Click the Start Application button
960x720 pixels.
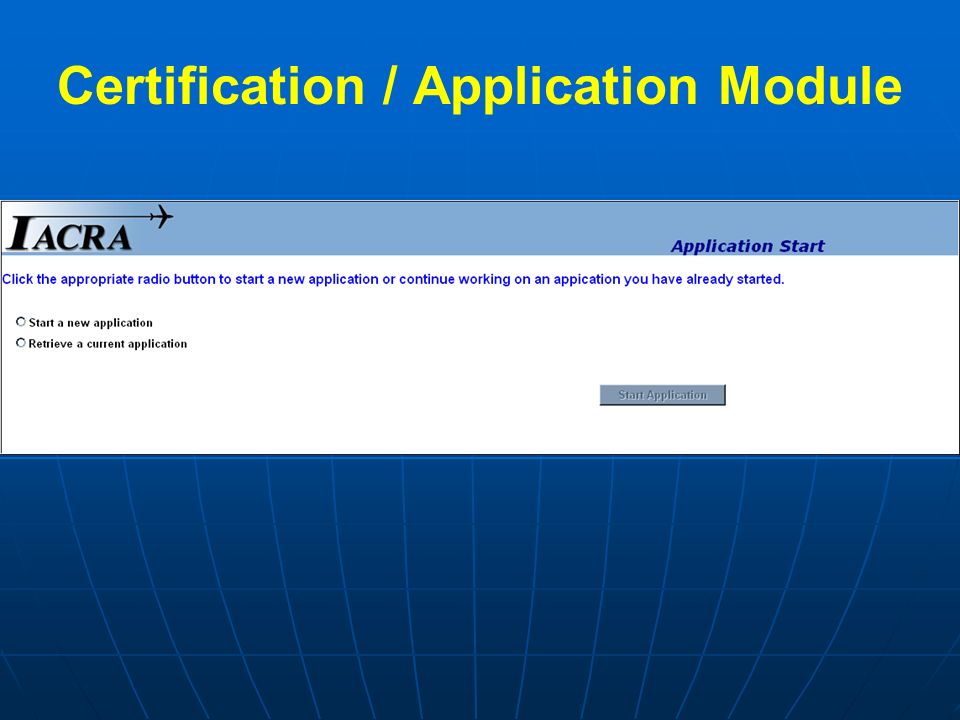pos(662,395)
